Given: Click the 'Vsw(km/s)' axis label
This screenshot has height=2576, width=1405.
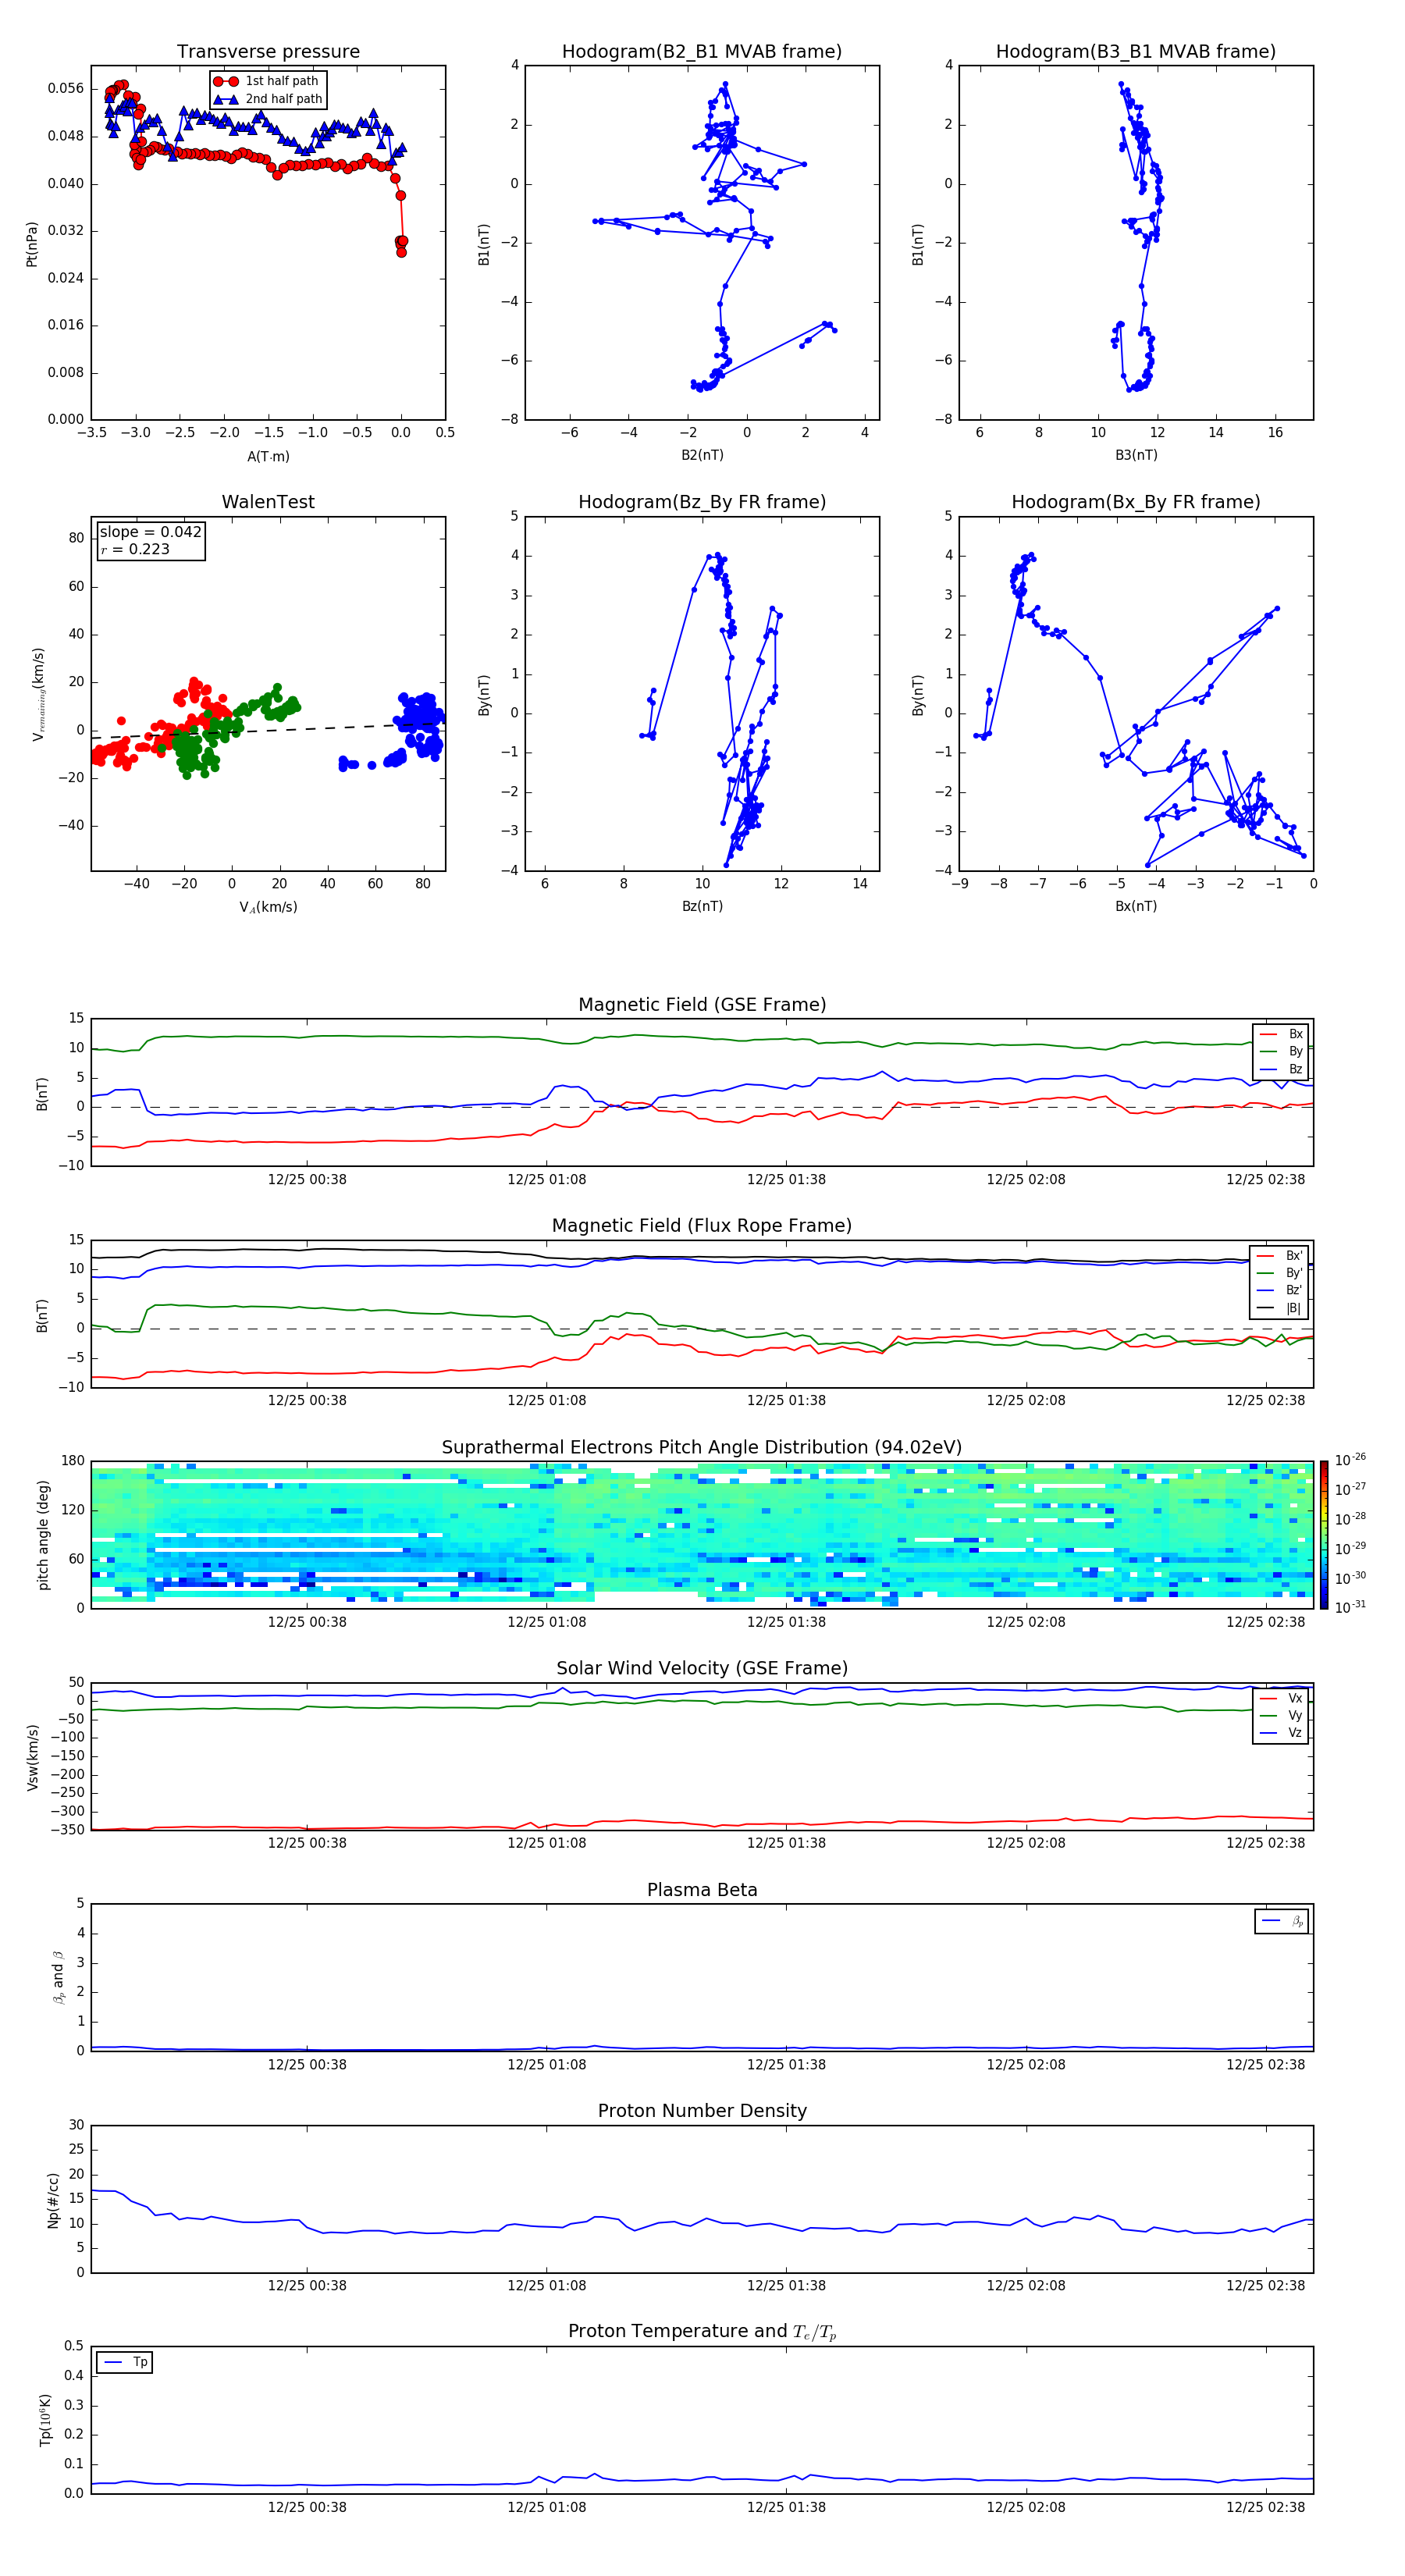Looking at the screenshot, I should coord(32,1757).
